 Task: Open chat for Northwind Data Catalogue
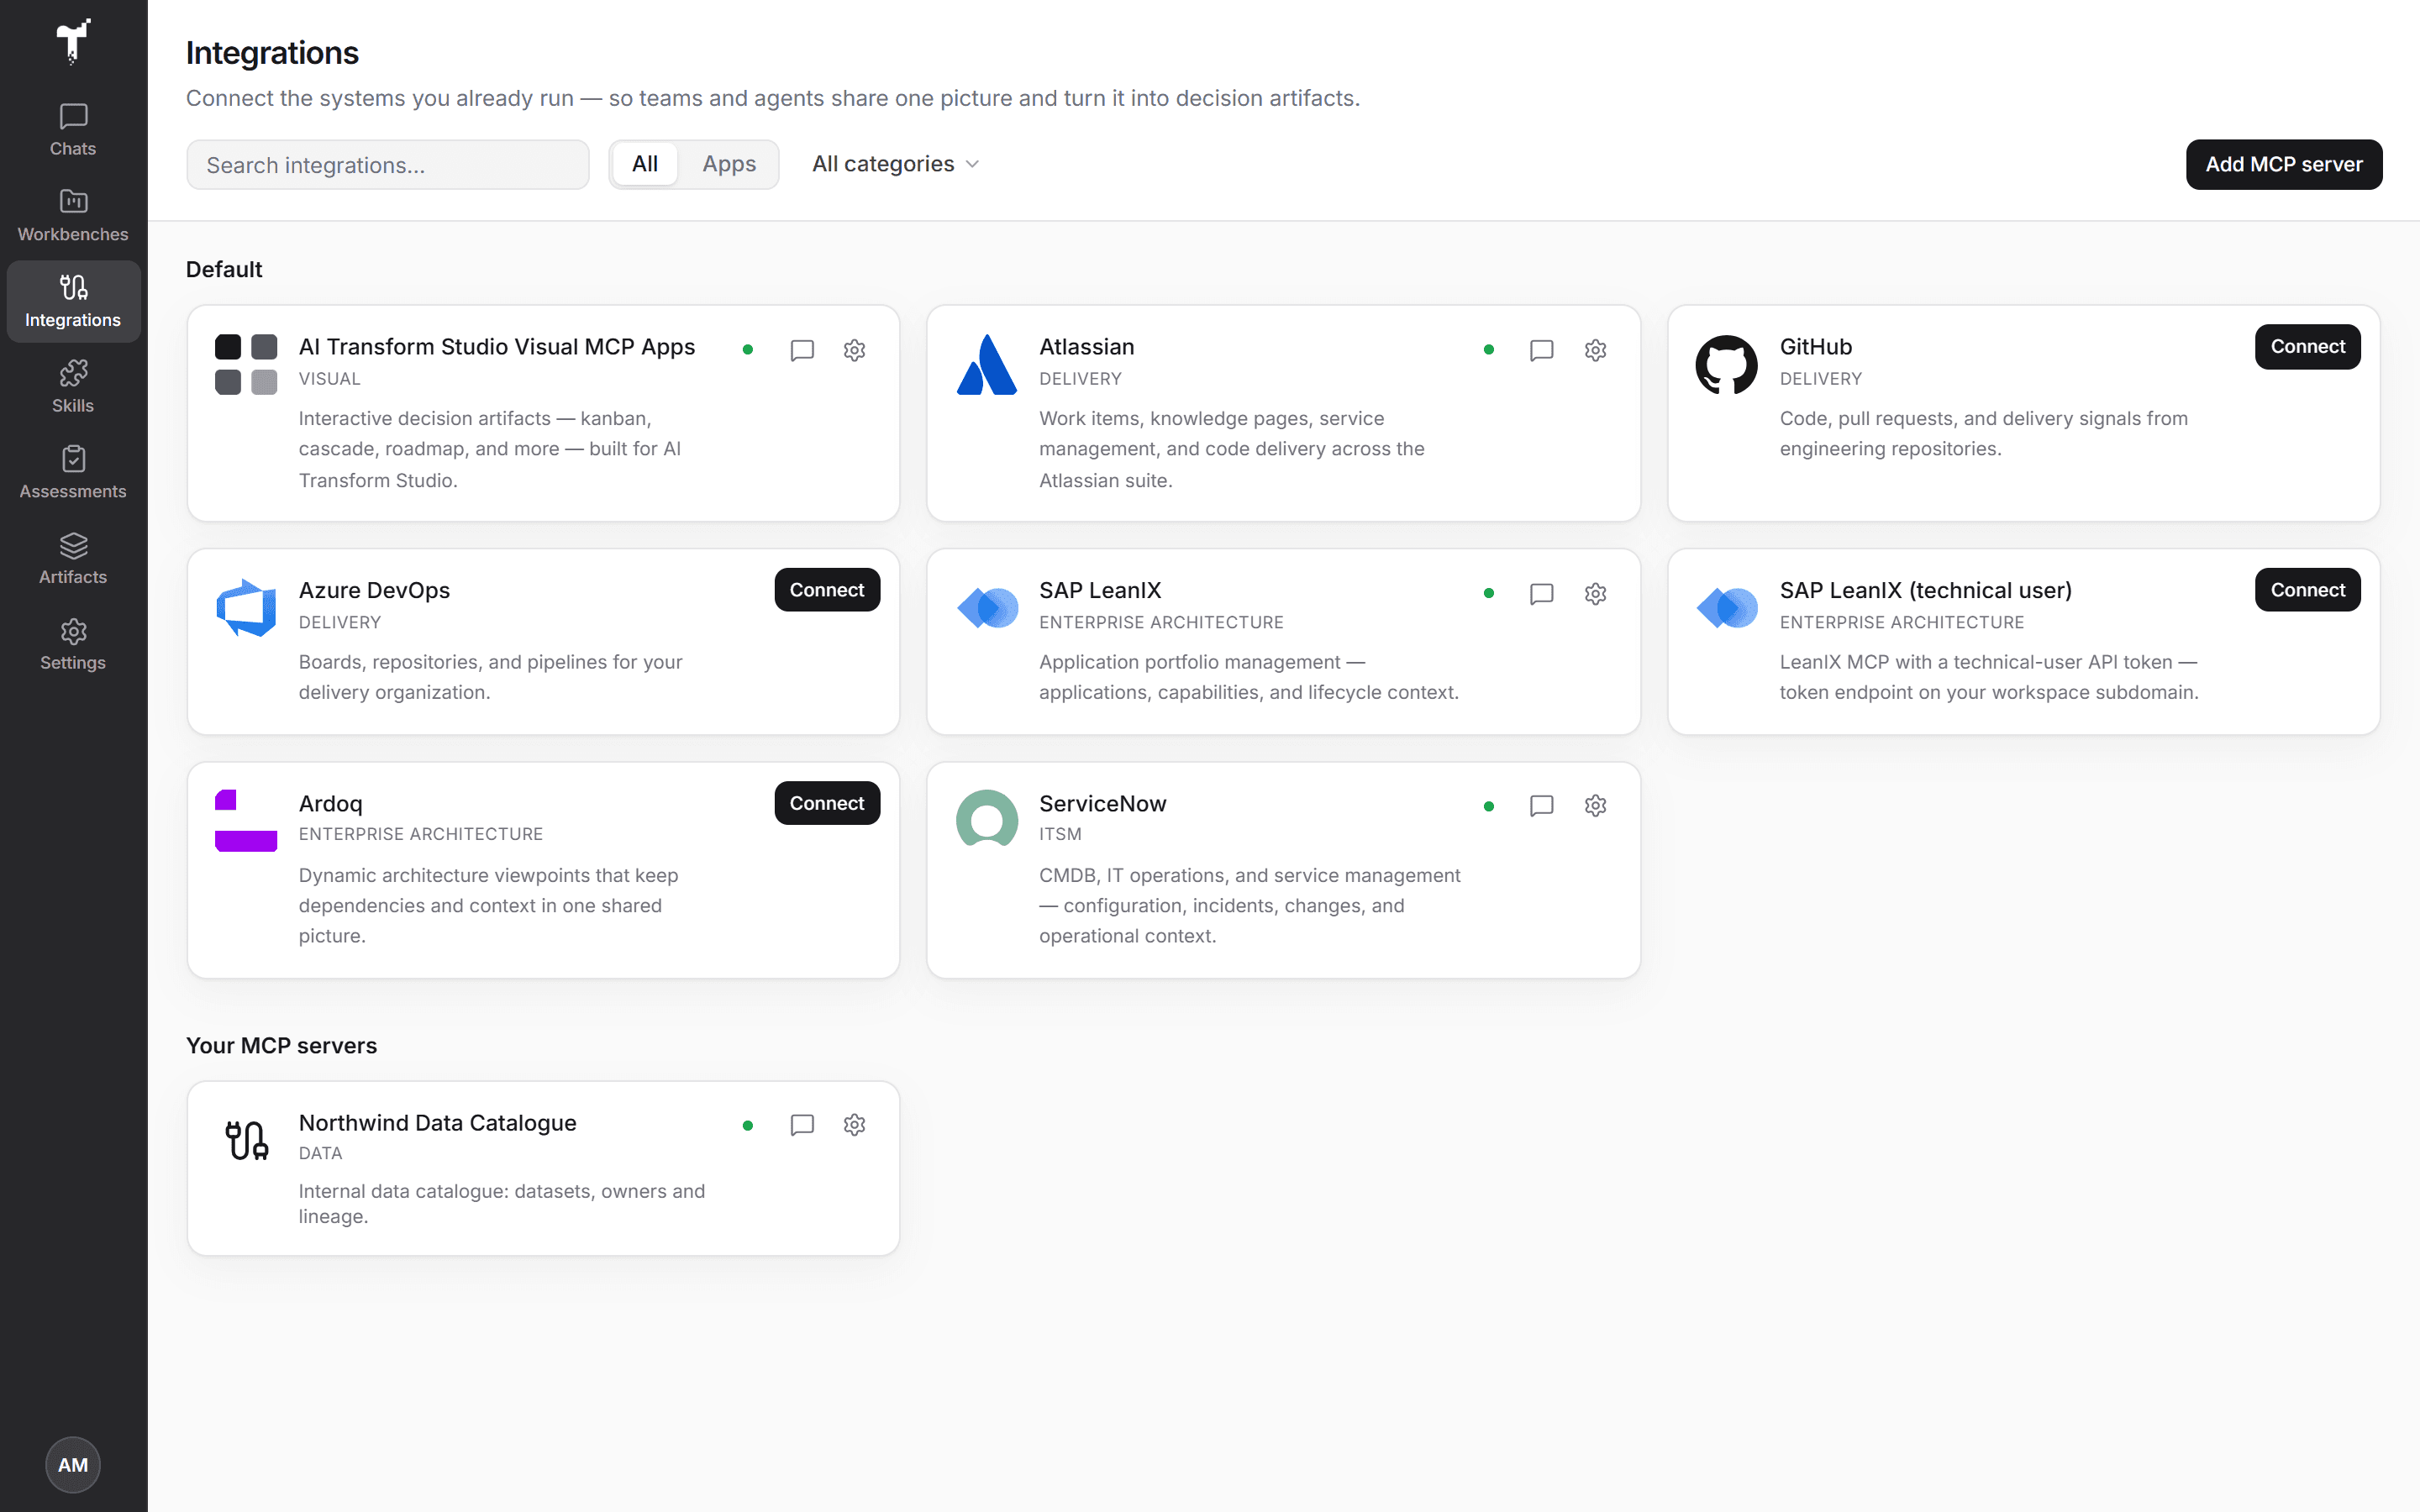pos(802,1125)
